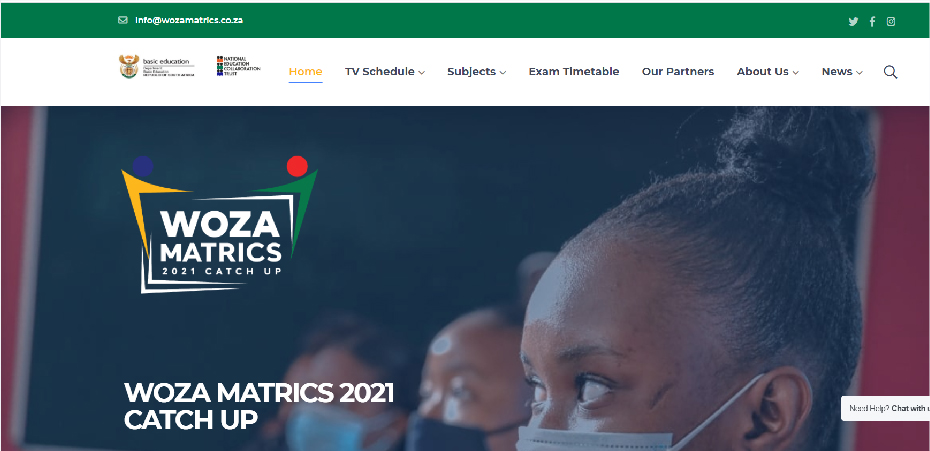
Task: Click the search magnifier icon
Action: point(890,72)
